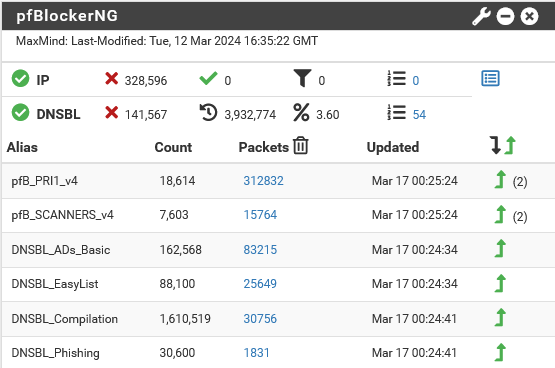Click the Count column header
This screenshot has width=555, height=368.
[x=173, y=147]
